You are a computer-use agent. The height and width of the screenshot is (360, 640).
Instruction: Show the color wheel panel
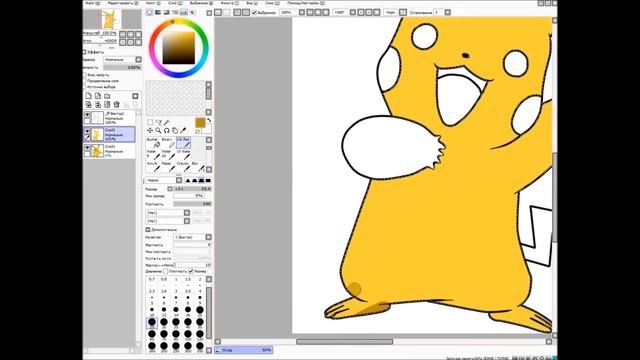pos(149,13)
